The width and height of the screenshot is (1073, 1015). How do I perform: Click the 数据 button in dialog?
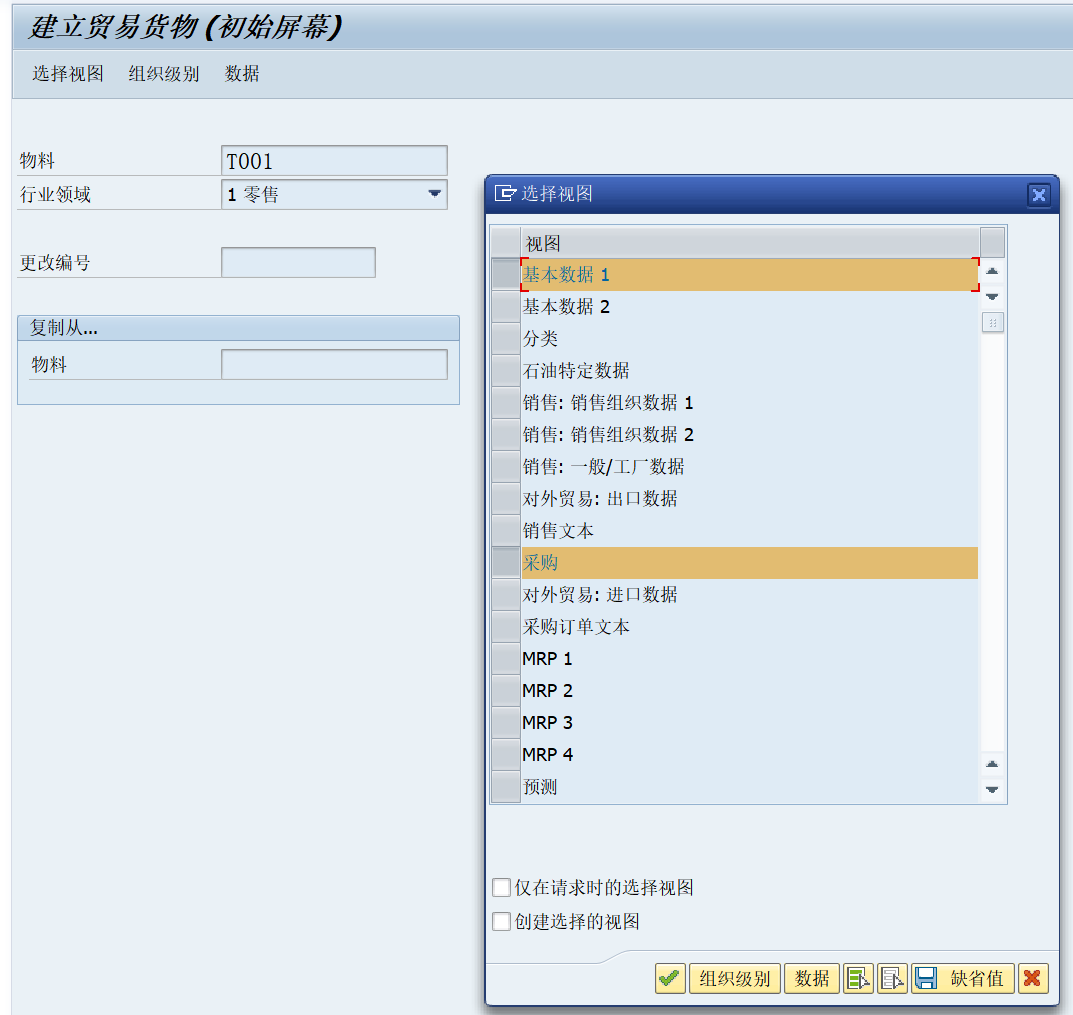tap(812, 978)
